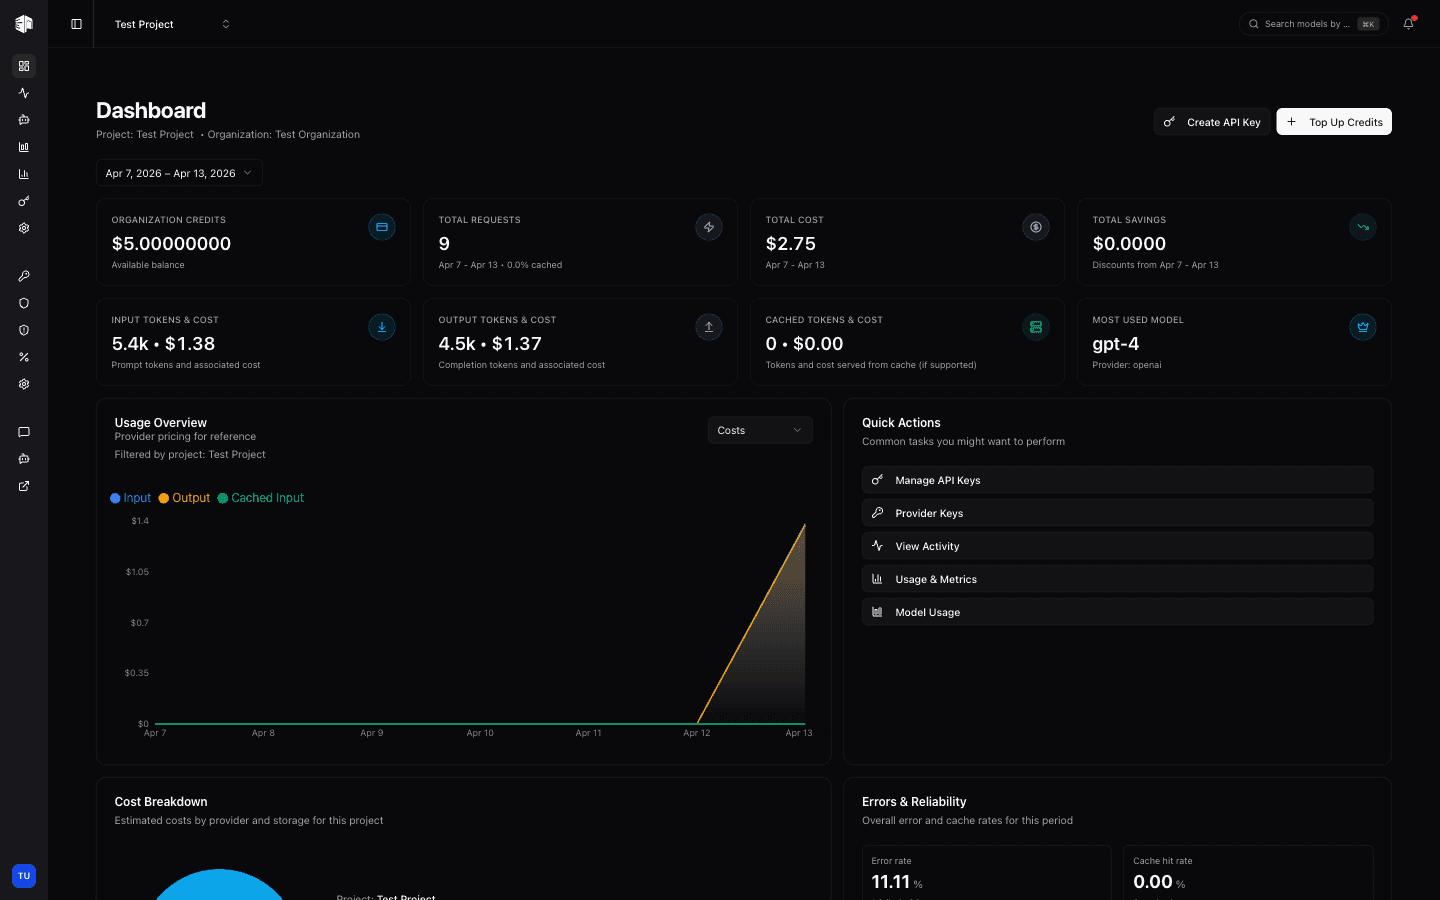The image size is (1440, 900).
Task: Select Manage API Keys quick action
Action: click(x=1117, y=480)
